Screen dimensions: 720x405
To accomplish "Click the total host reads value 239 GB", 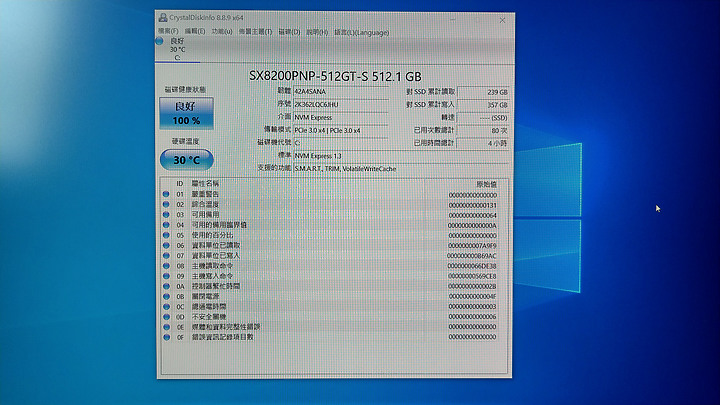I will 483,92.
